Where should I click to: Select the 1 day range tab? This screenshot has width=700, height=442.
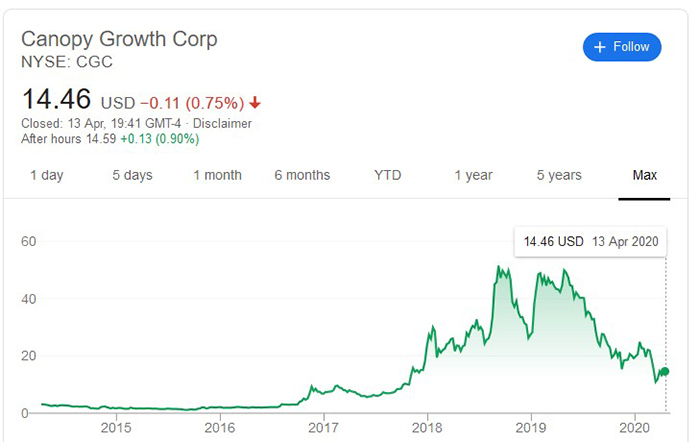tap(46, 175)
